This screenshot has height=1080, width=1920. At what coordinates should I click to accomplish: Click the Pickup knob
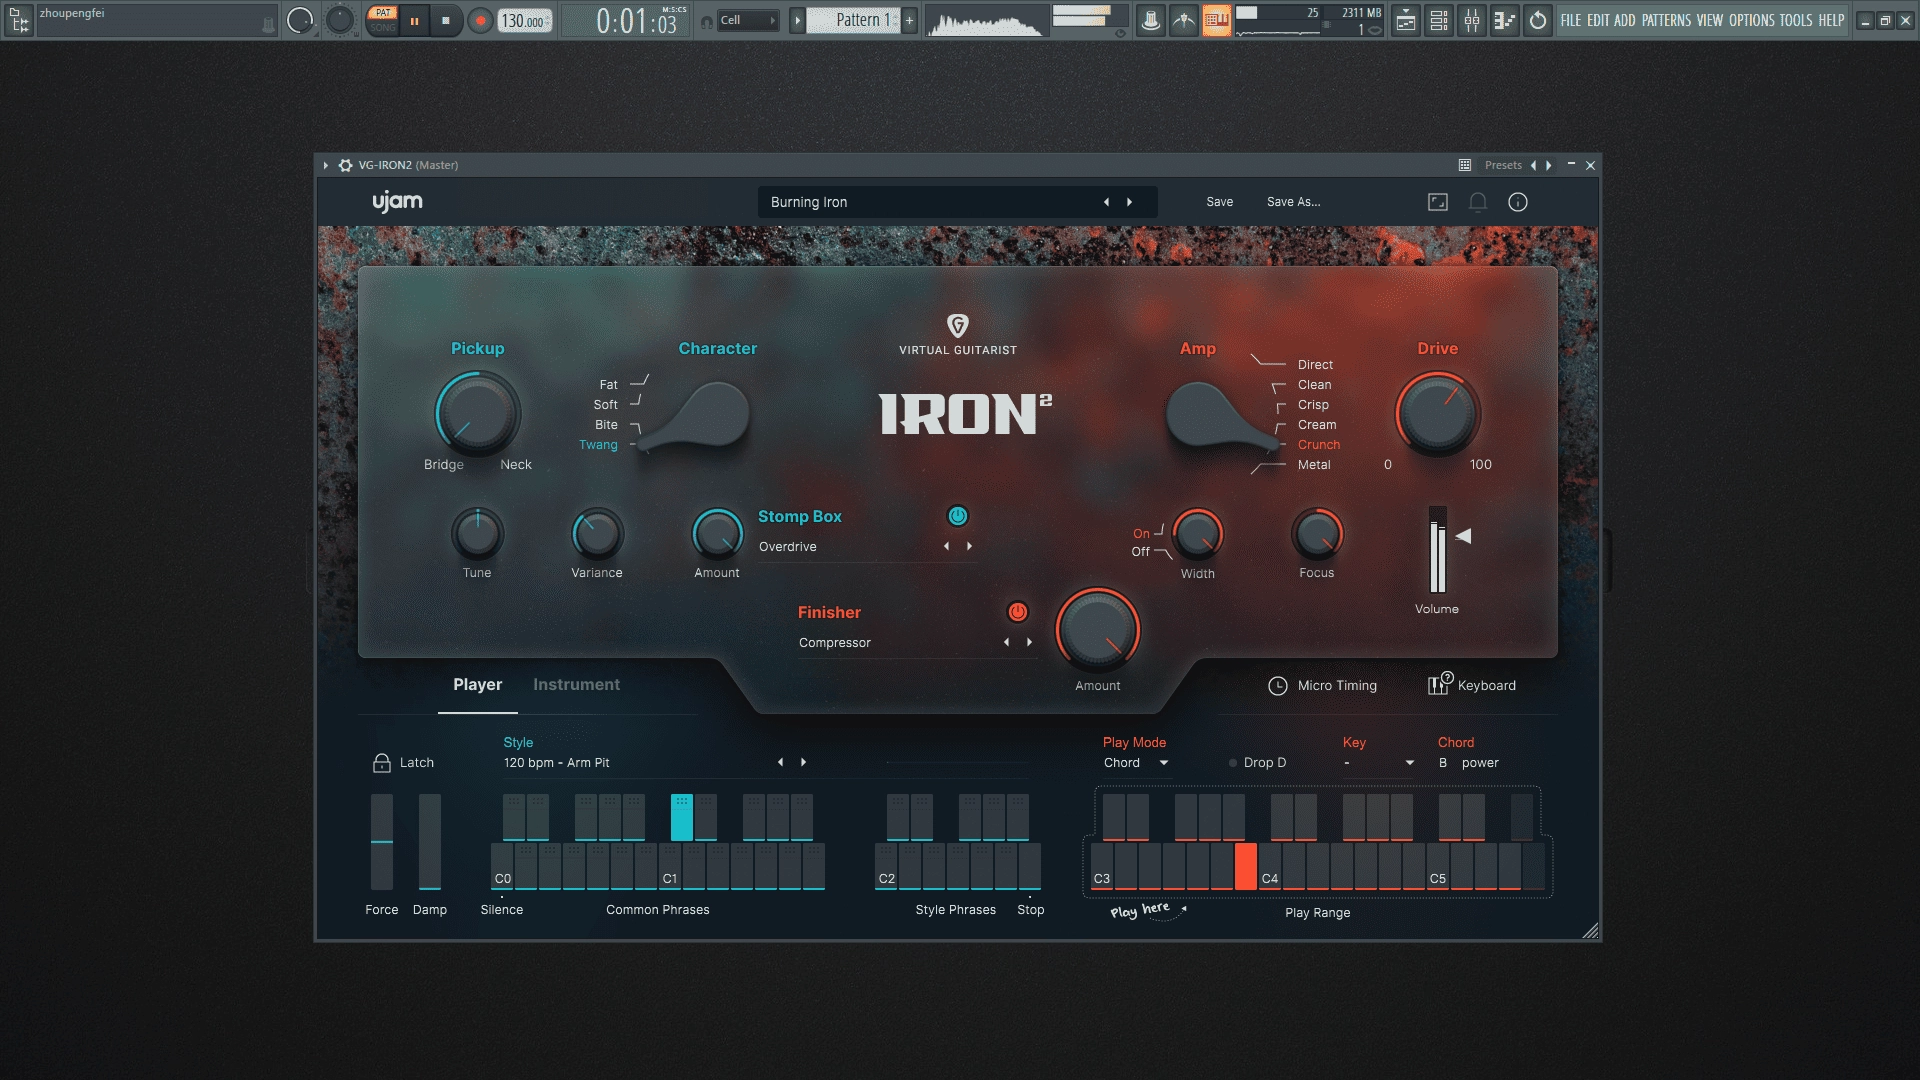[x=477, y=413]
